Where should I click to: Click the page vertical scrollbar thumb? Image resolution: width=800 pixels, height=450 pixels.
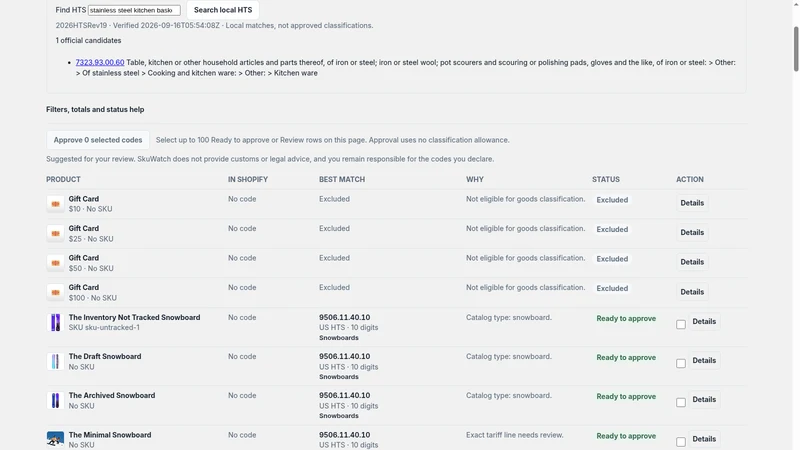coord(795,49)
